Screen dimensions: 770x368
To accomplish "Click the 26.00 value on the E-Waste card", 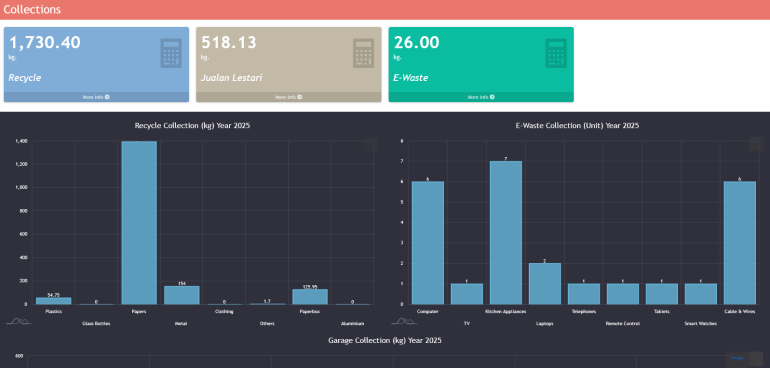I will (416, 43).
